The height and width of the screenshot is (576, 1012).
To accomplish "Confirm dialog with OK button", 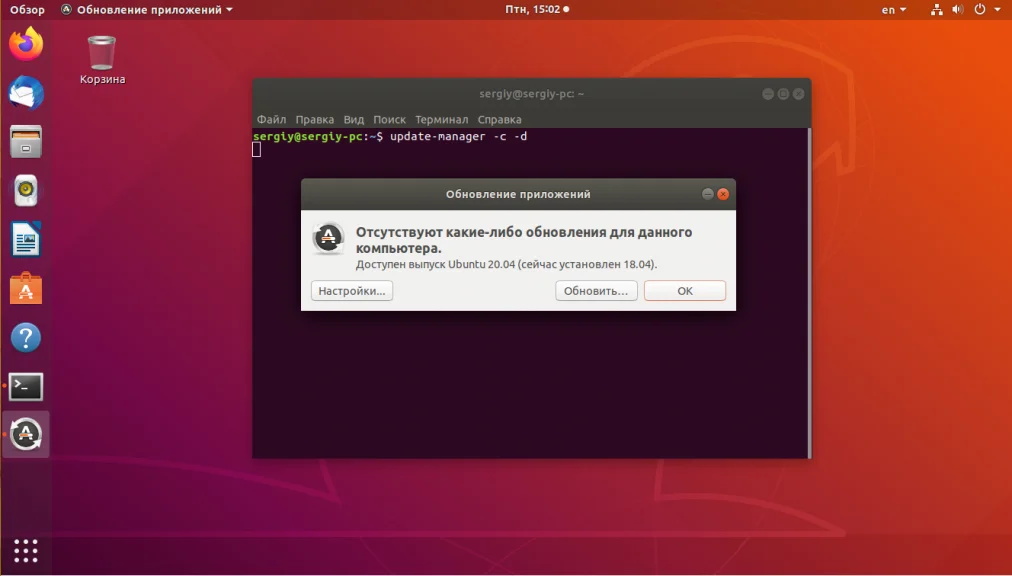I will click(x=685, y=291).
